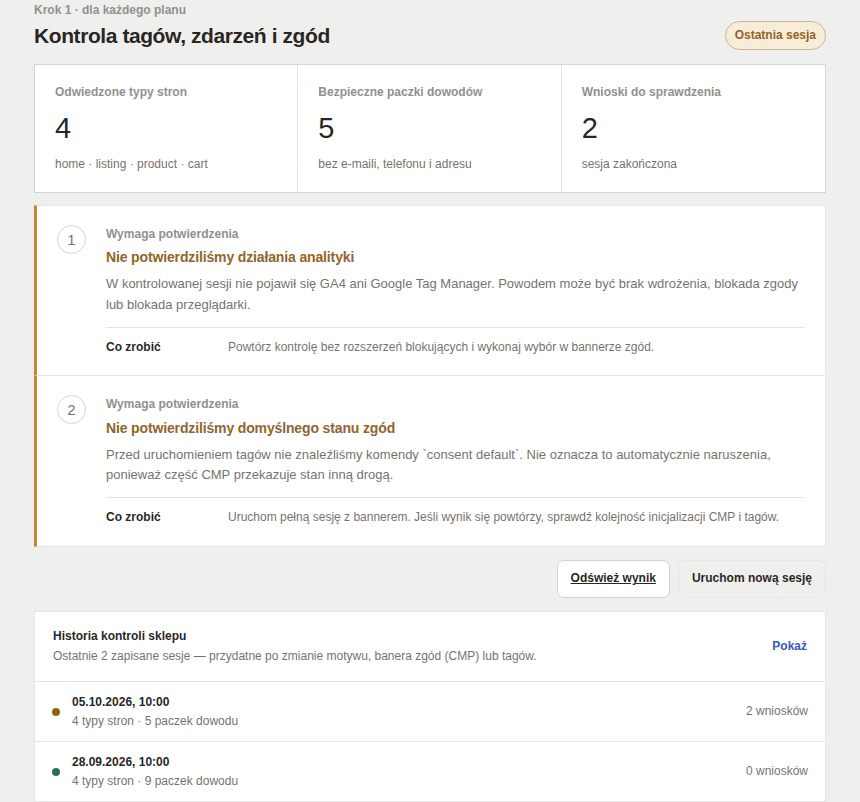This screenshot has width=860, height=802.
Task: Select the Wnioski do sprawdzenia card
Action: tap(693, 128)
